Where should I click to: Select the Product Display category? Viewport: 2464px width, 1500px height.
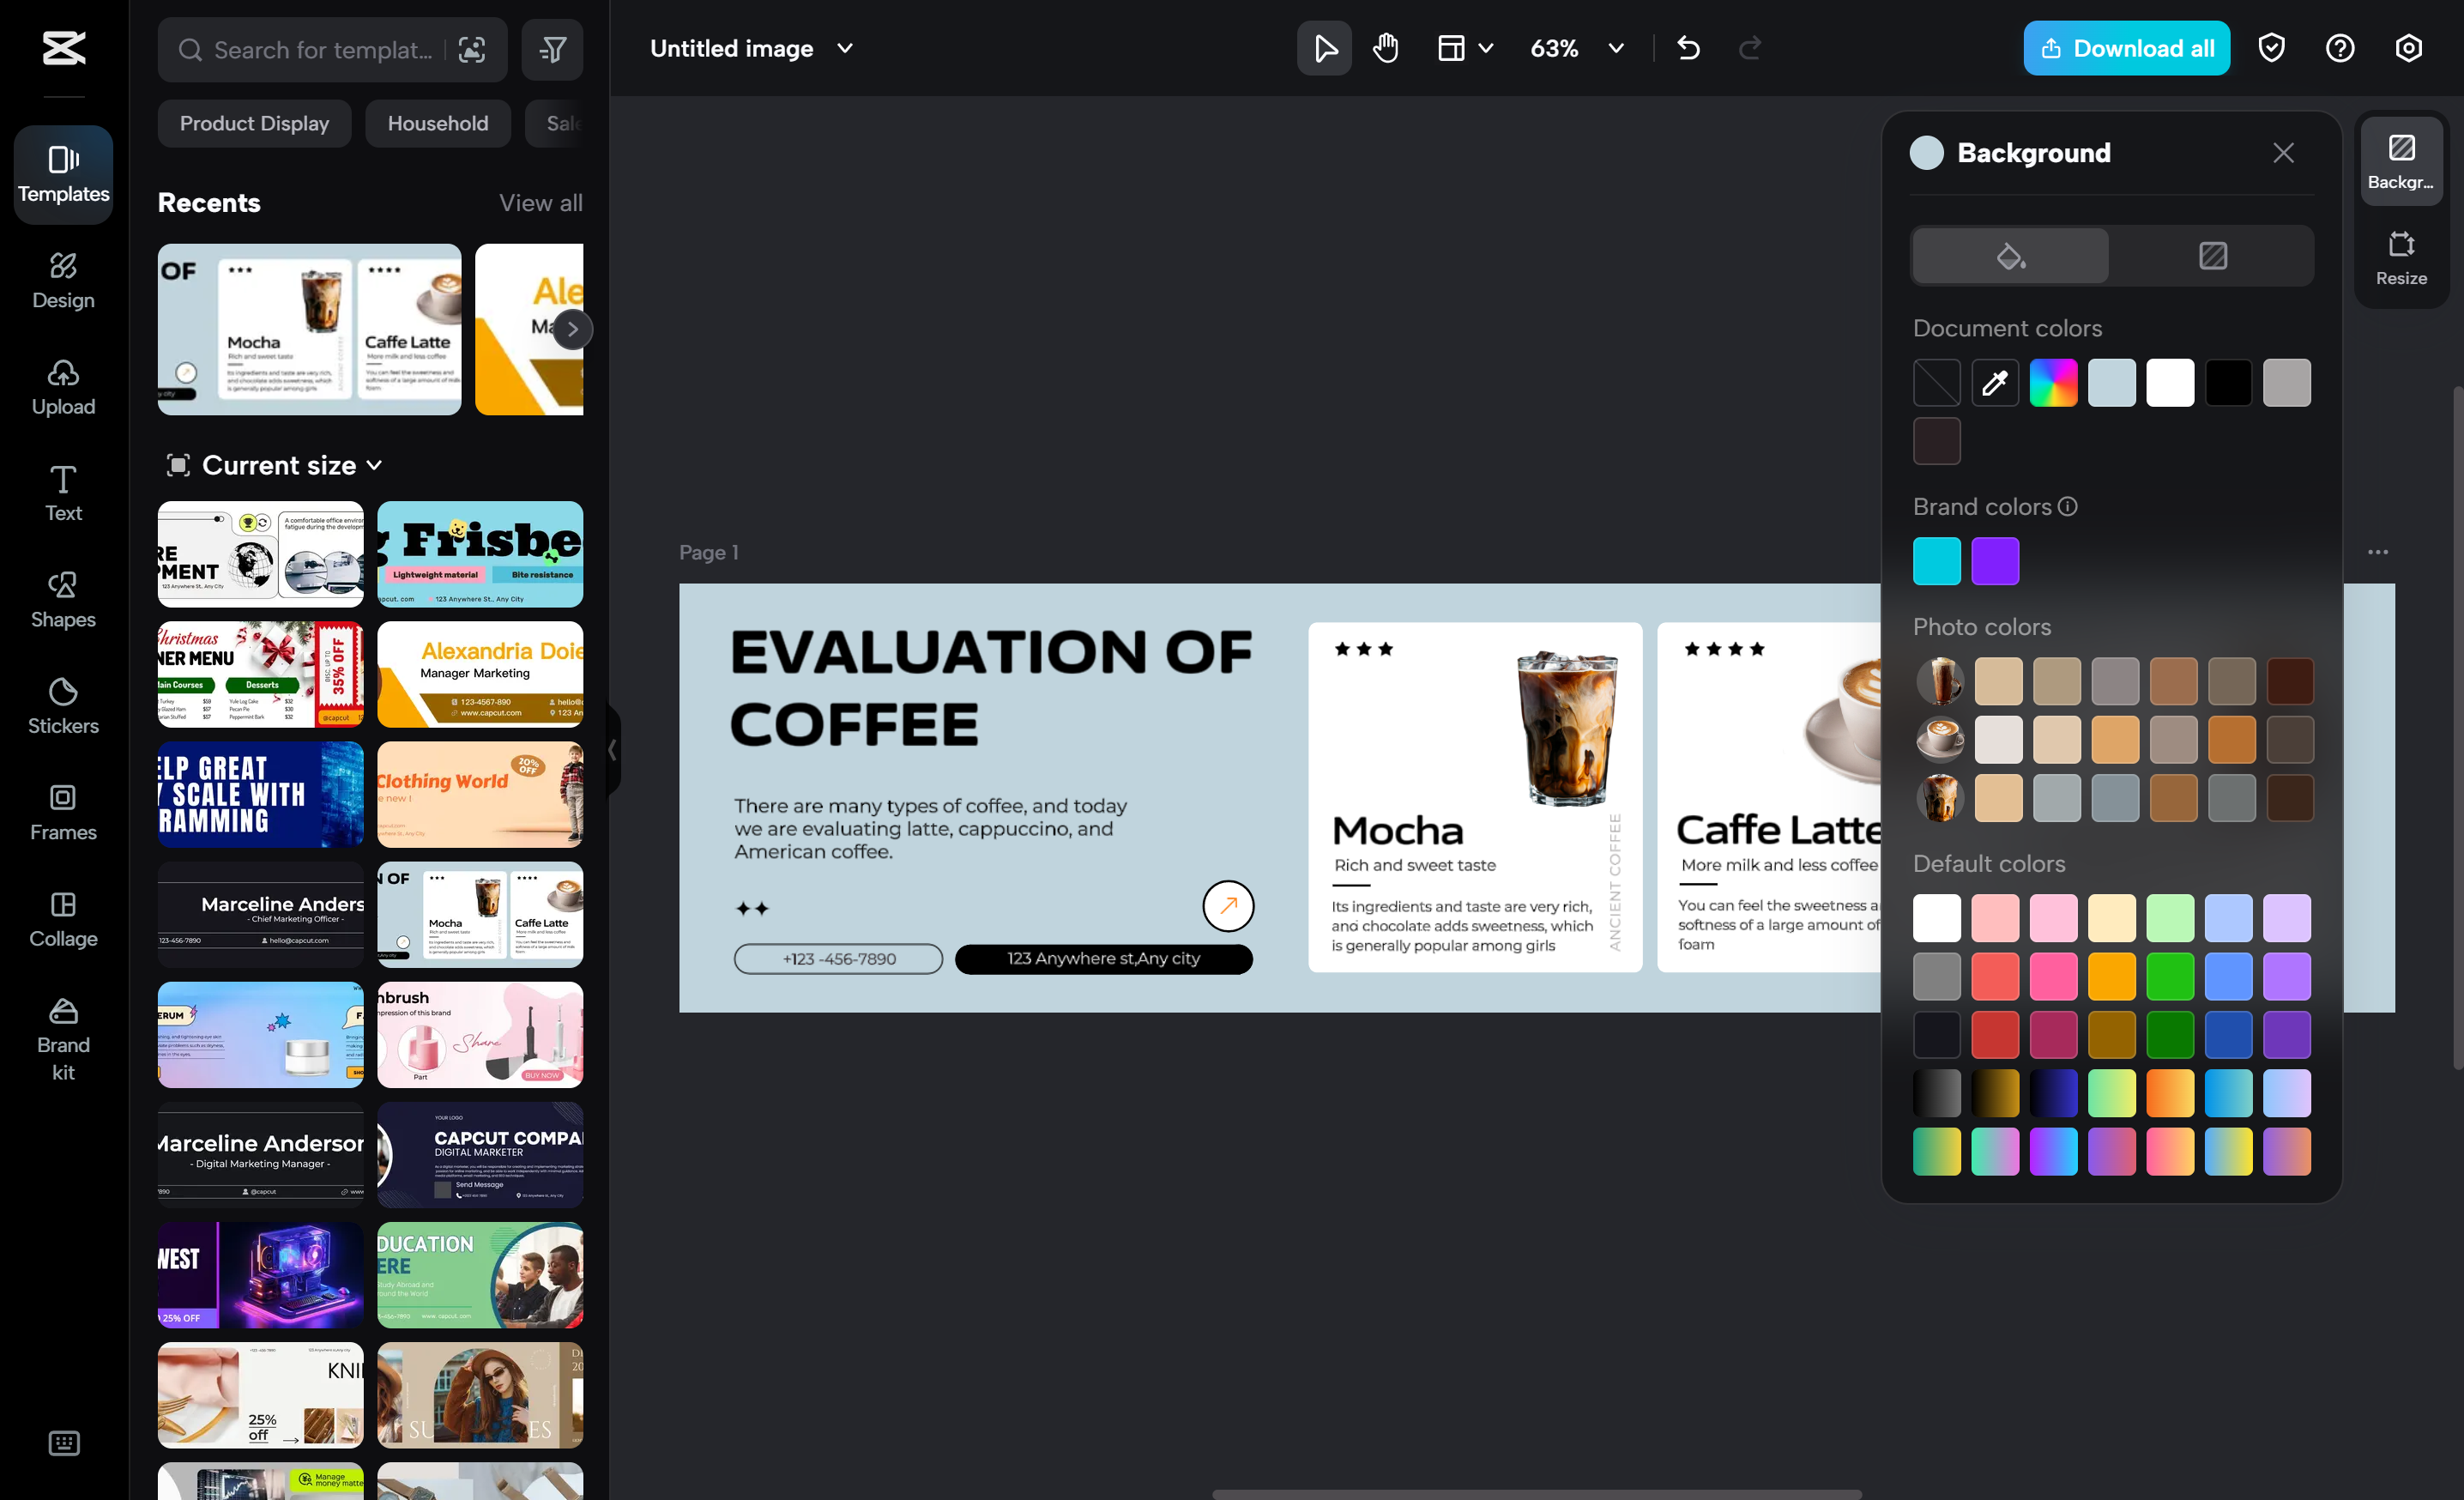pos(253,123)
